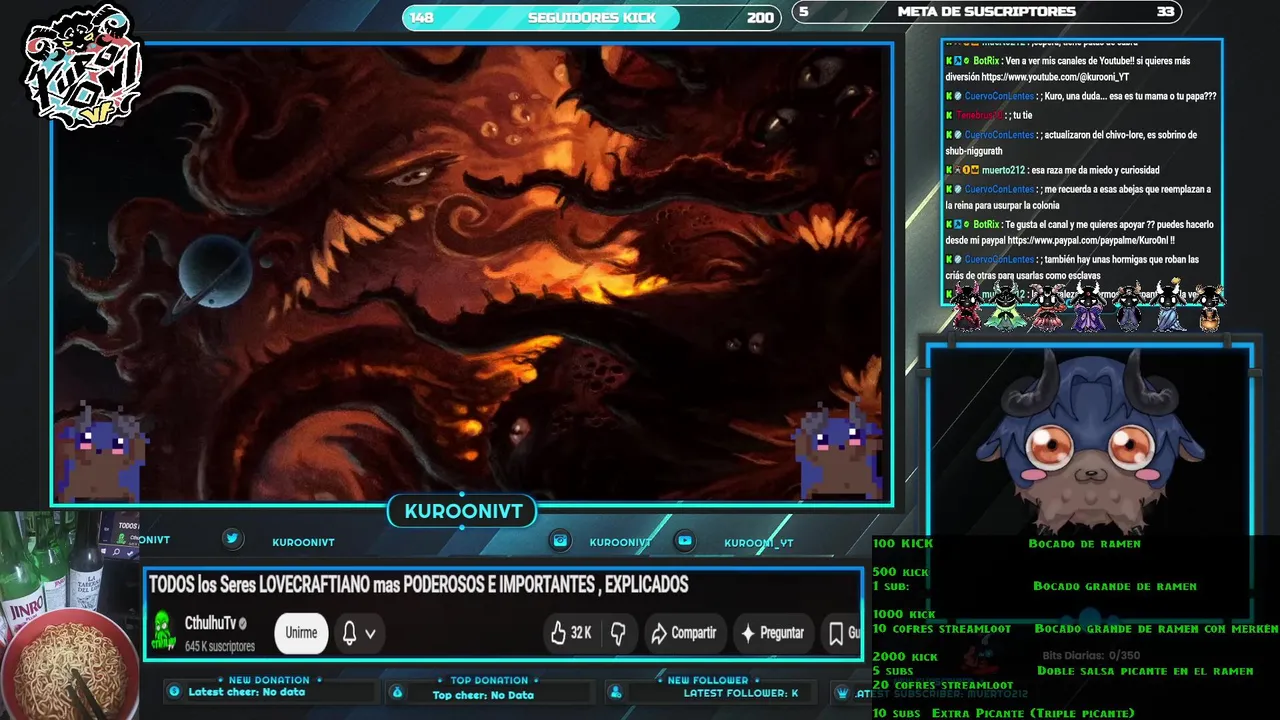Click the bookmark save icon
The width and height of the screenshot is (1280, 720).
838,633
